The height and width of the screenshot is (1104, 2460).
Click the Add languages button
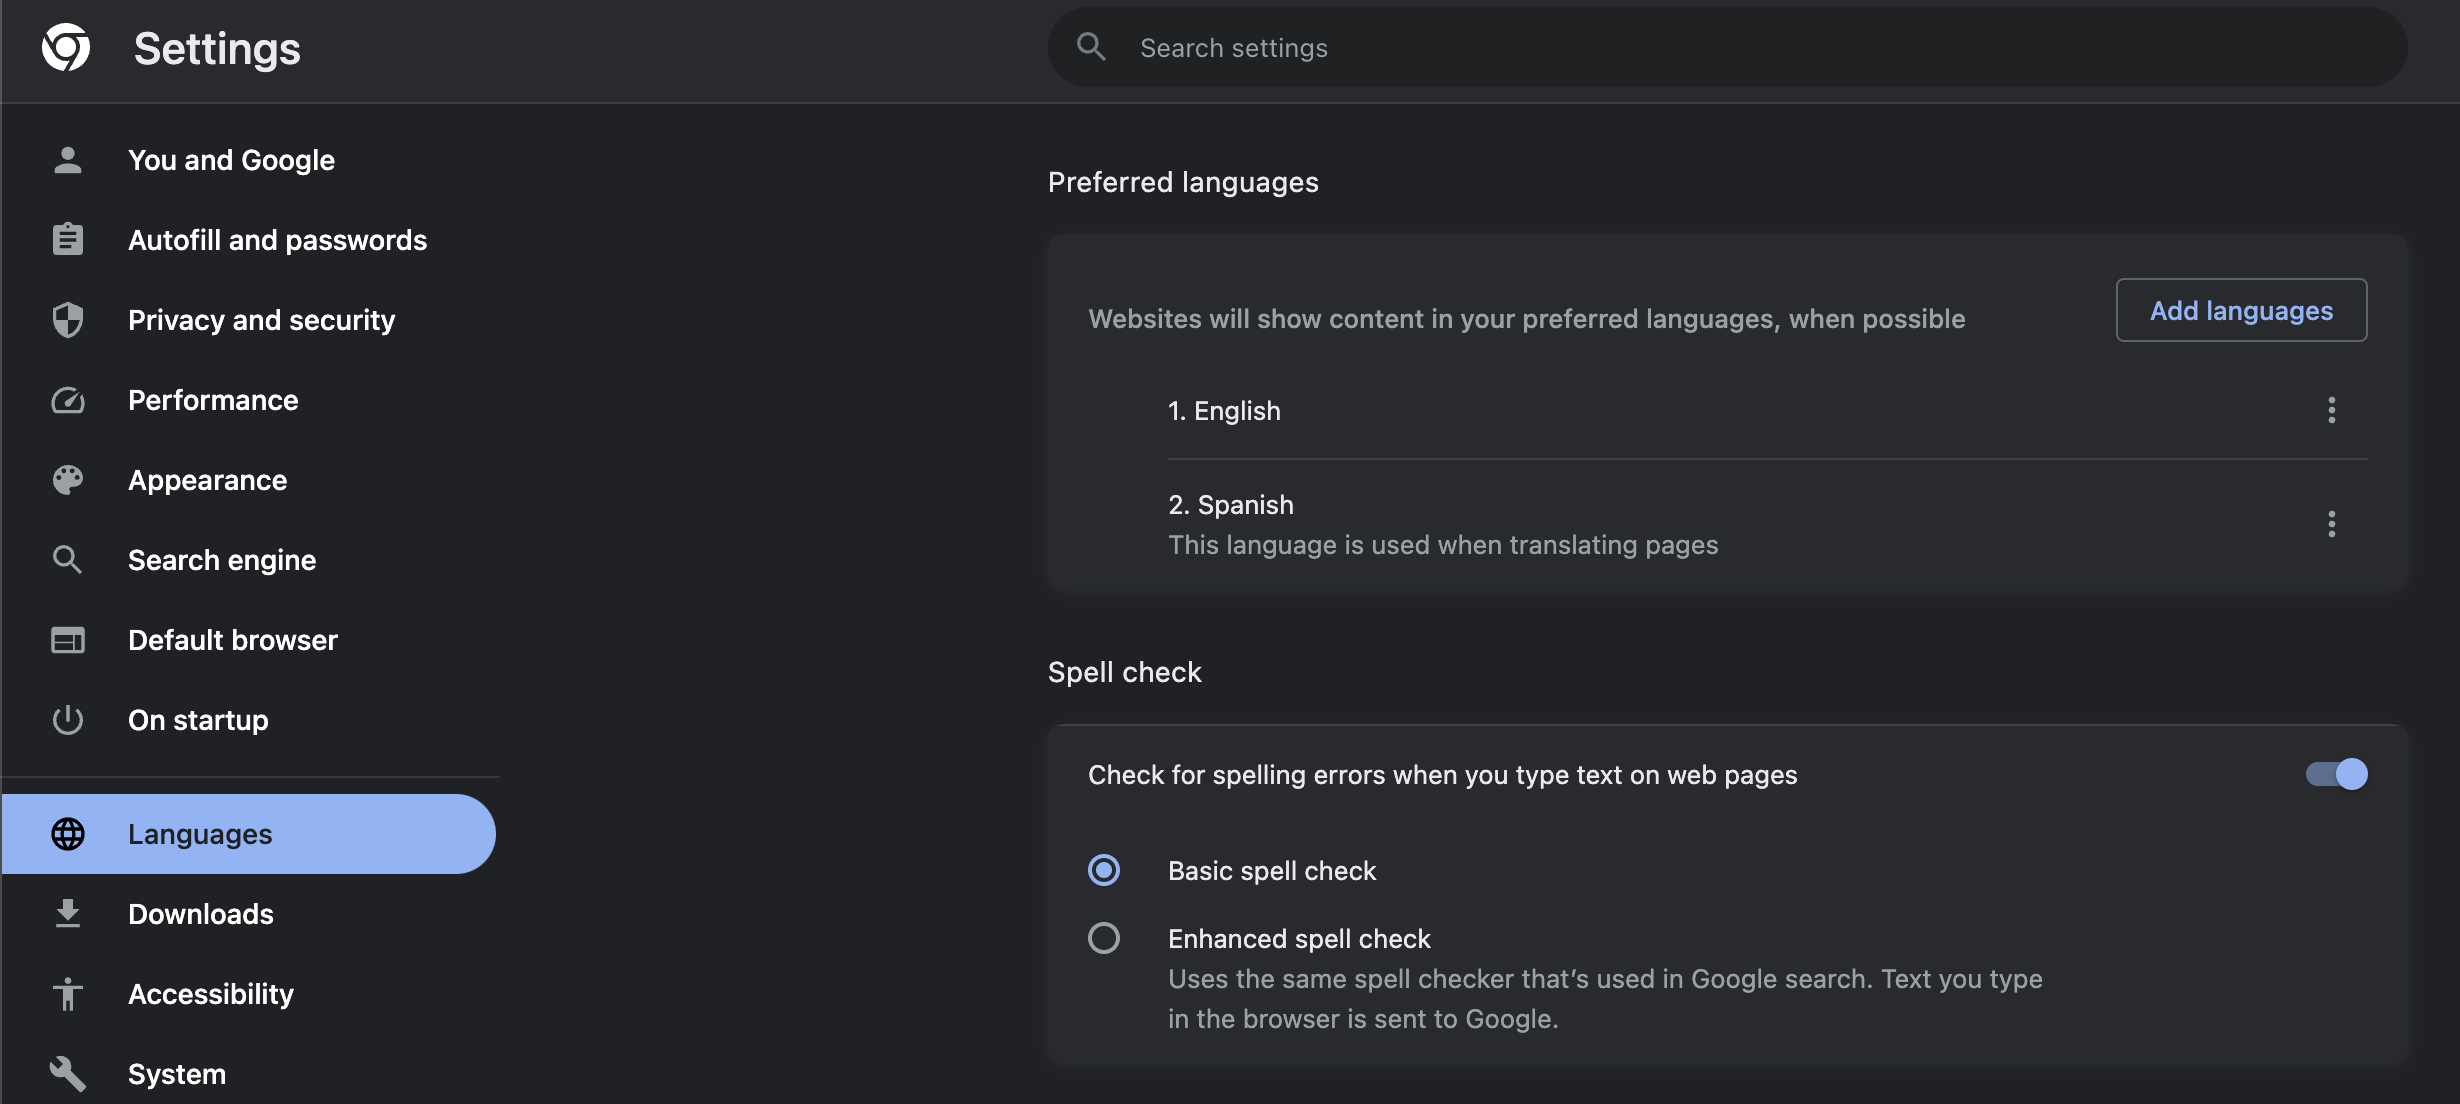2241,310
